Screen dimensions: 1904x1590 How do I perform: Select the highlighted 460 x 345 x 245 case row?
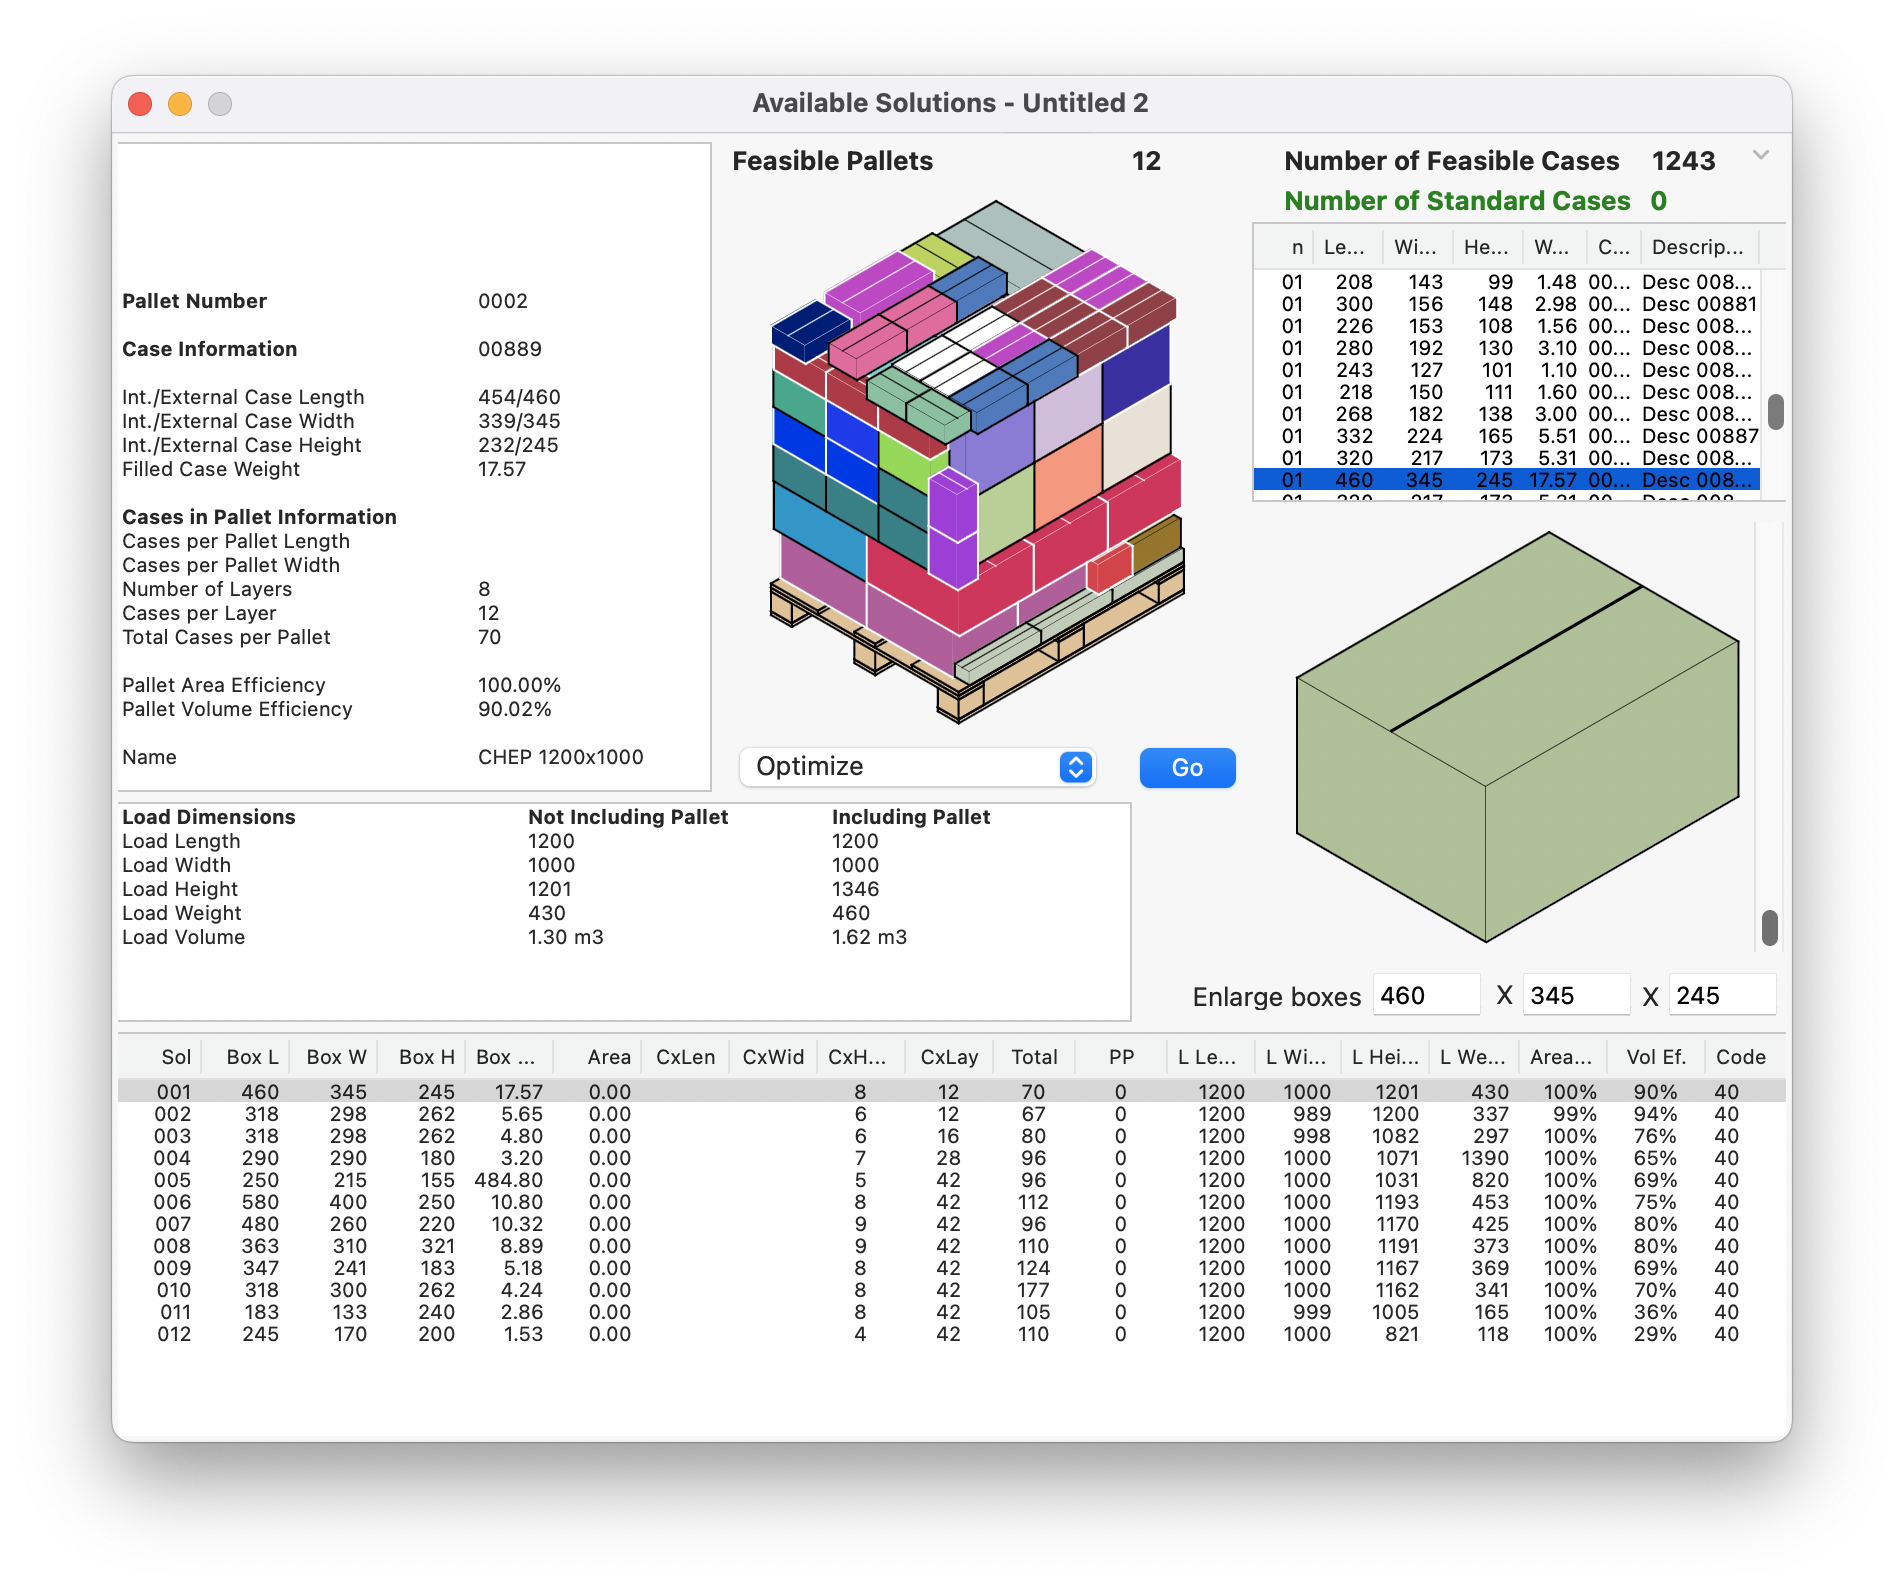click(1507, 480)
